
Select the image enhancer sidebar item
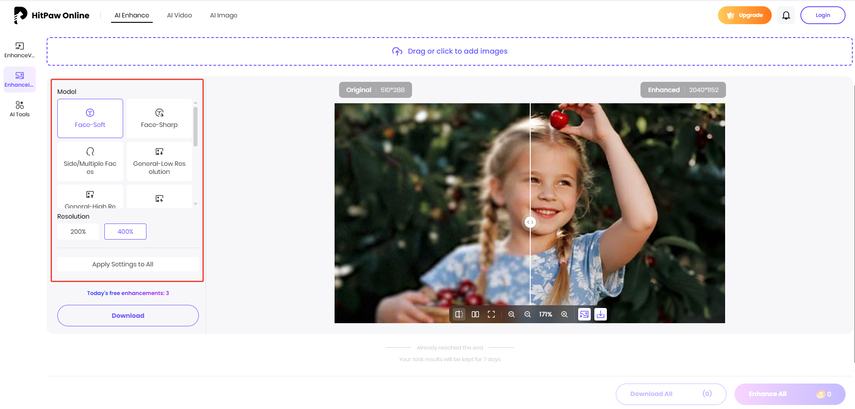[x=20, y=80]
